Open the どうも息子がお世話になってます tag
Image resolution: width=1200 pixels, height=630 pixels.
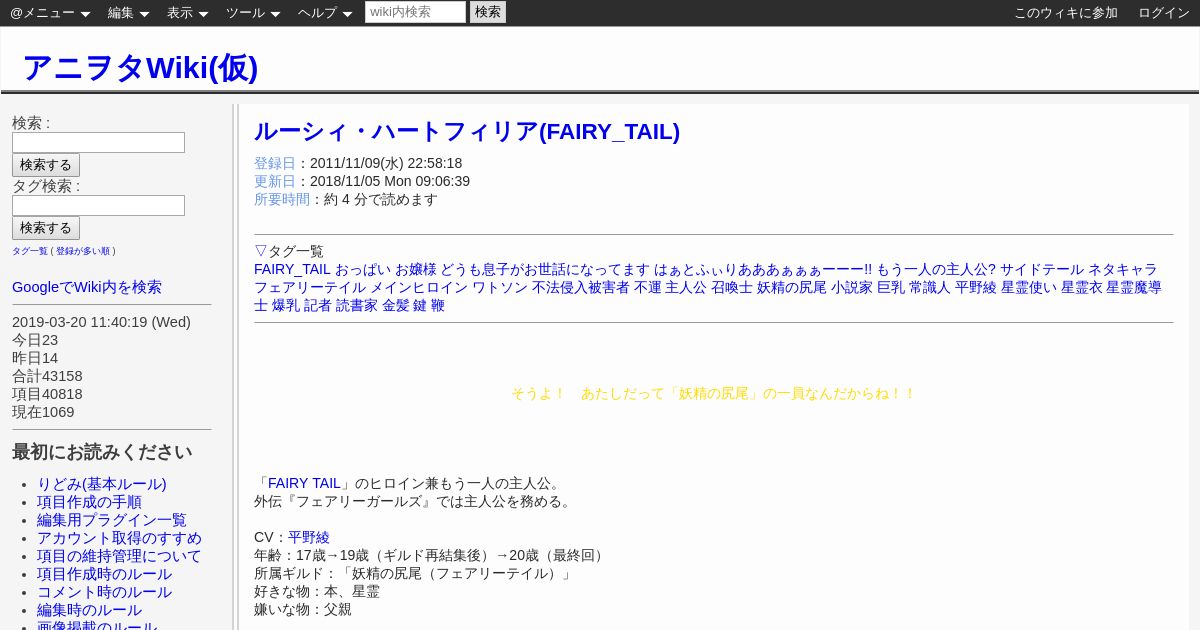click(545, 269)
